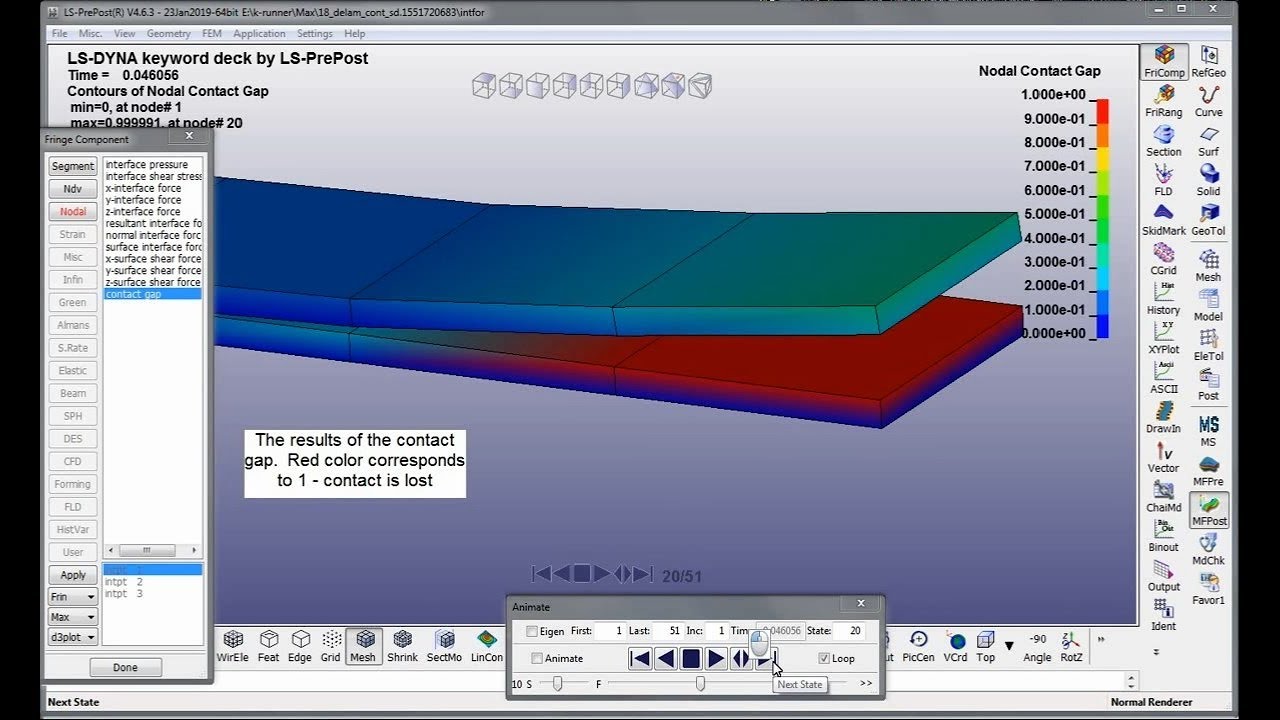
Task: Check the Animate checkbox
Action: [537, 658]
